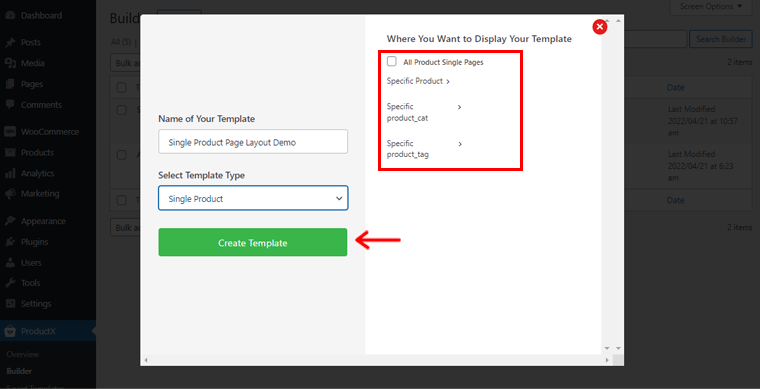
Task: Click the Plugins icon in sidebar
Action: pyautogui.click(x=10, y=242)
